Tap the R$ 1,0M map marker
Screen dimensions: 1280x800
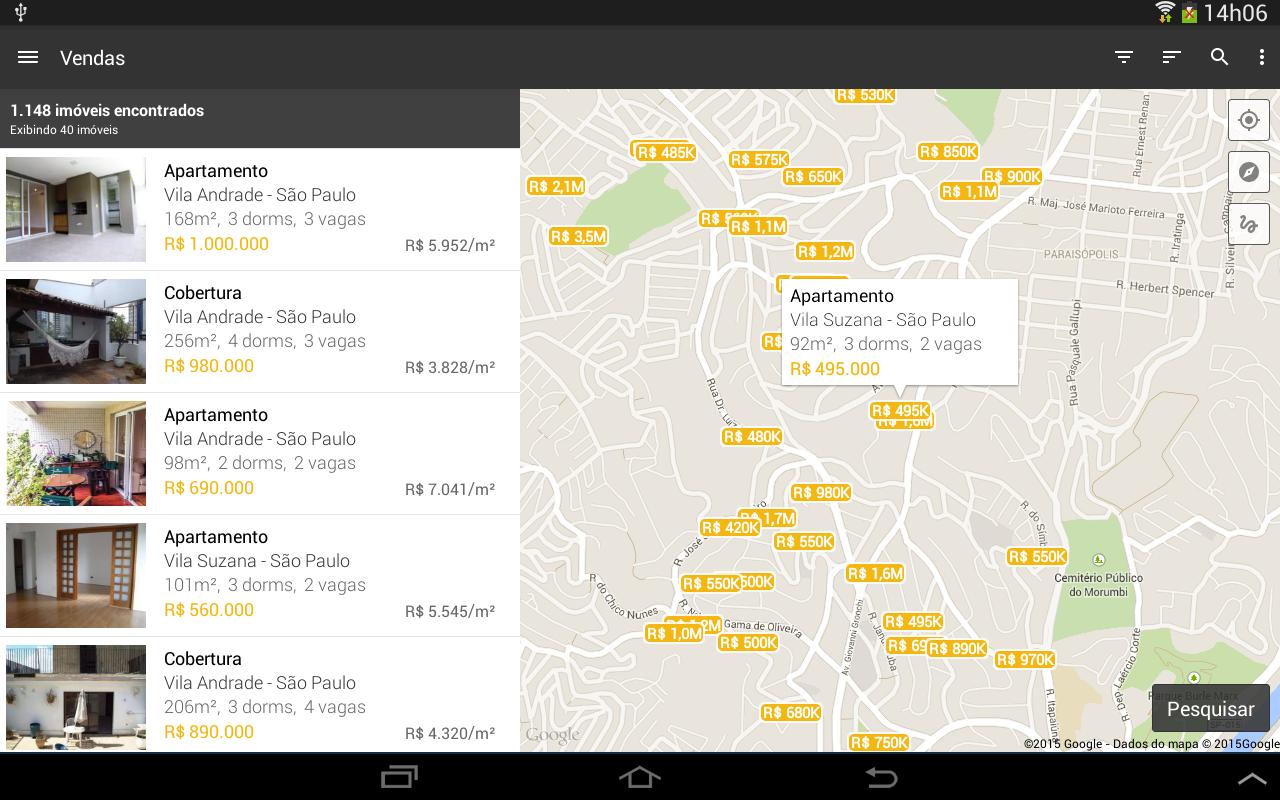pyautogui.click(x=674, y=633)
